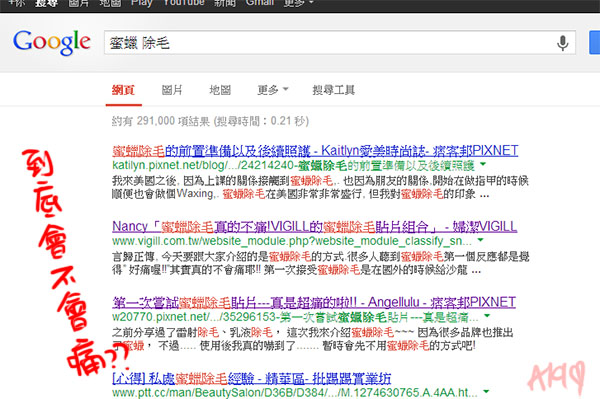Select the 網頁 results tab
Screen dimensions: 600x399
[x=123, y=90]
